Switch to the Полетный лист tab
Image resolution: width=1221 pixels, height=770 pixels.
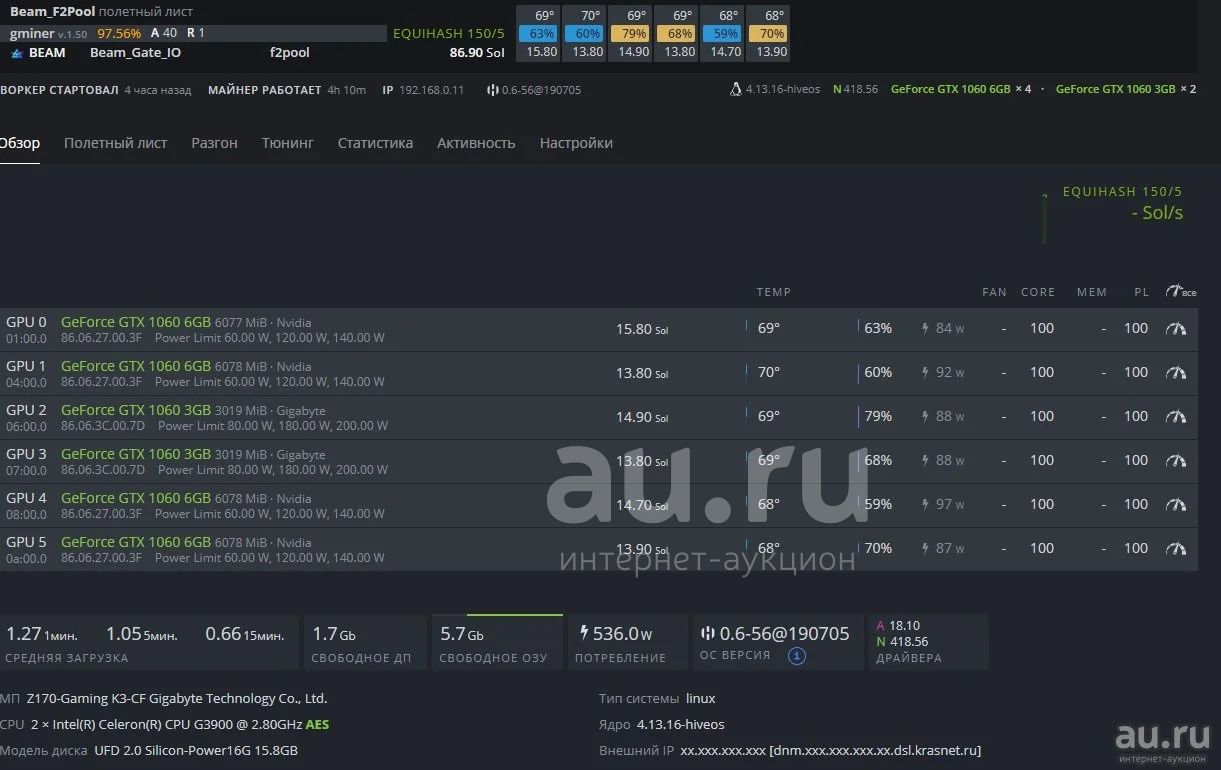[116, 143]
